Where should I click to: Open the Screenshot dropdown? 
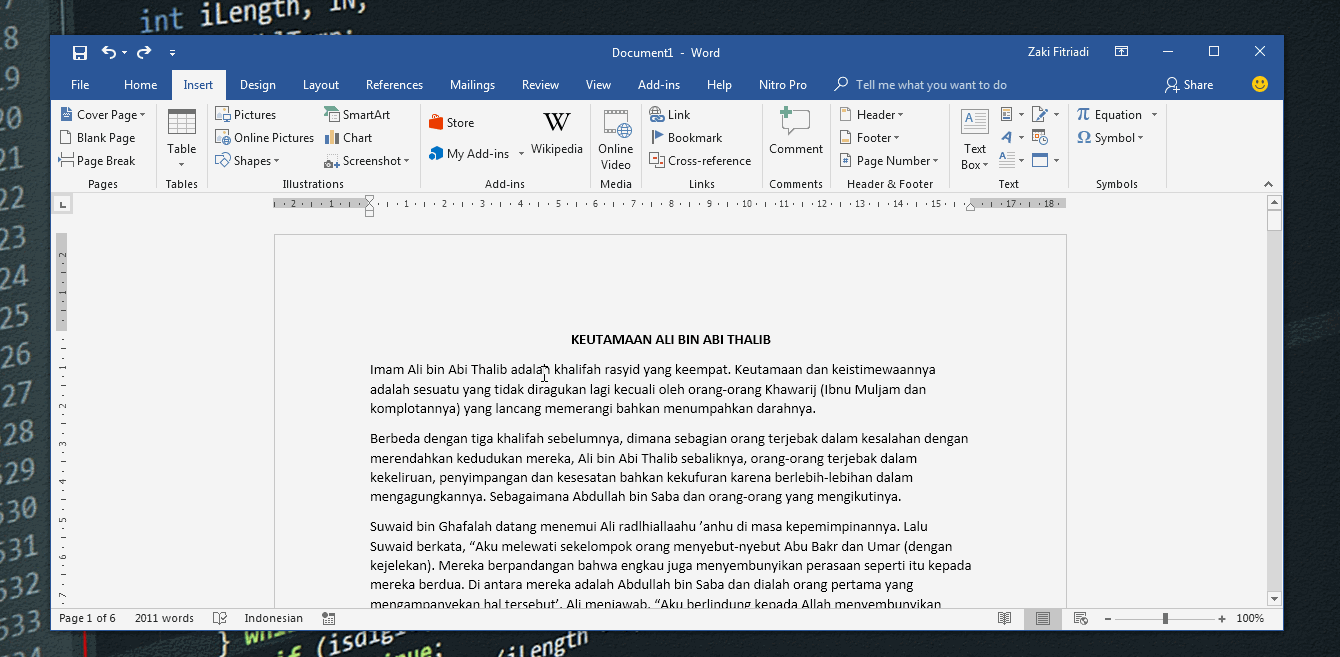point(367,161)
